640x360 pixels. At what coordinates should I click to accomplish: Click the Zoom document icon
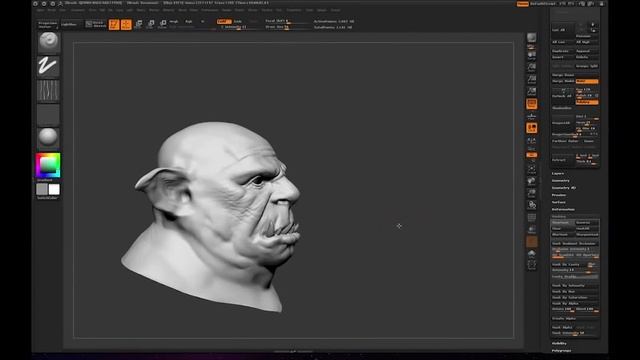tap(531, 67)
